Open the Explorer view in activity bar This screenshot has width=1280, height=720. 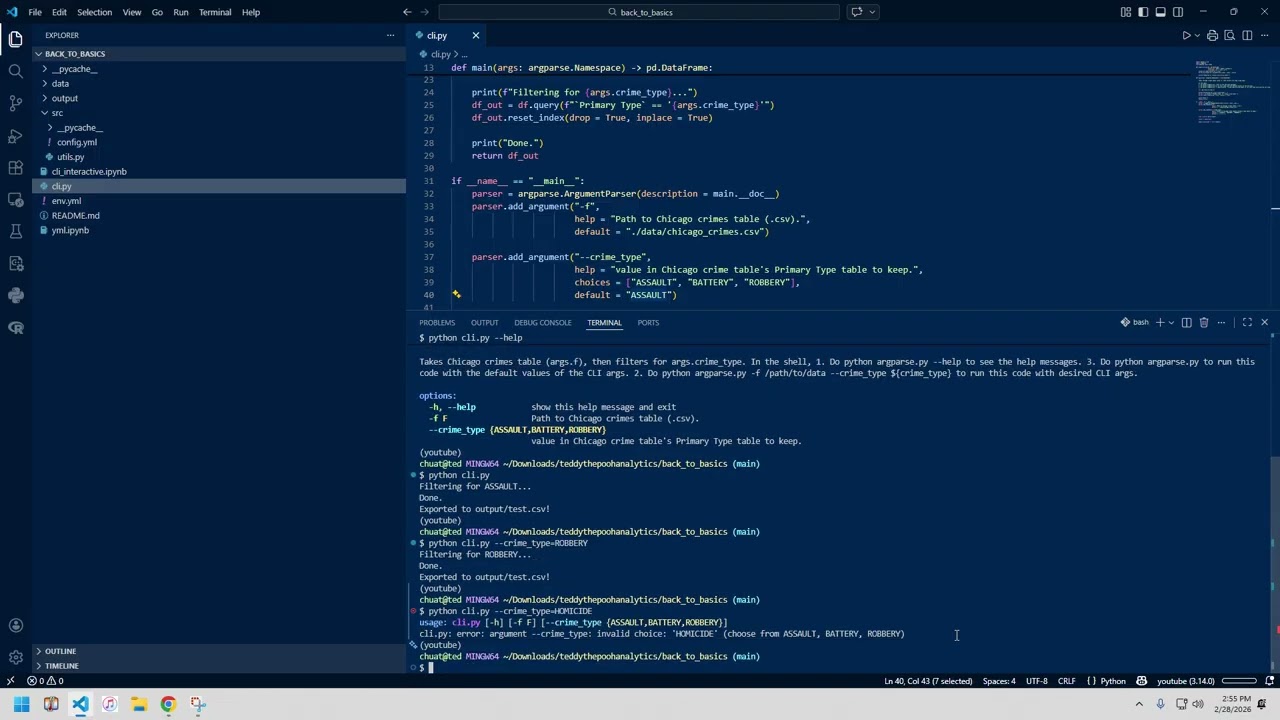tap(15, 39)
